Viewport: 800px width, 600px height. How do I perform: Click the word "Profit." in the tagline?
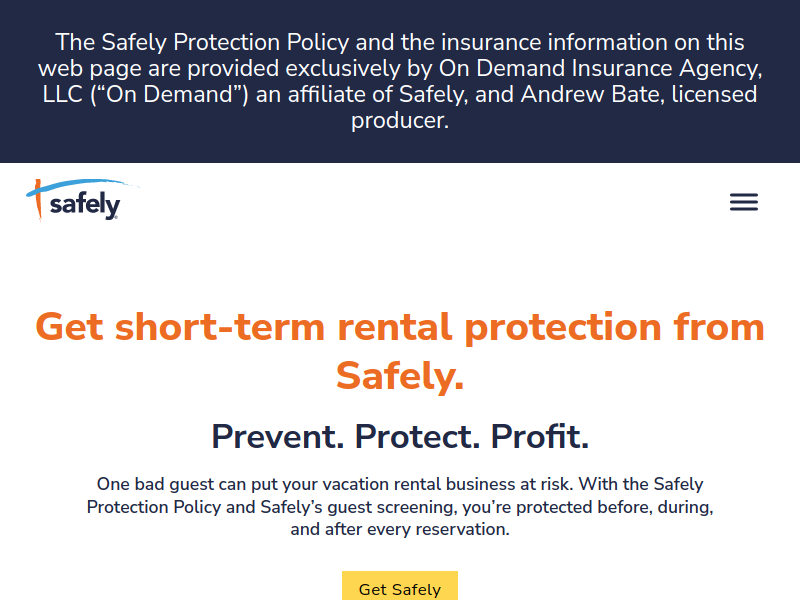540,437
